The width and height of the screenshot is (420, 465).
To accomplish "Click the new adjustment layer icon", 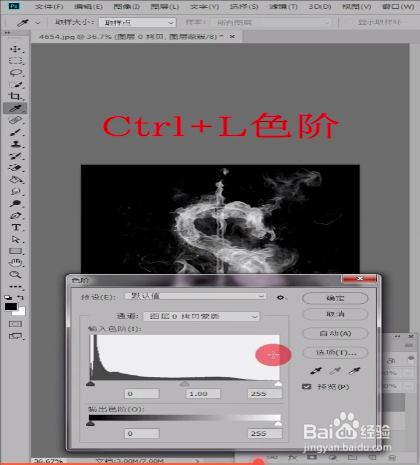I will click(x=333, y=458).
